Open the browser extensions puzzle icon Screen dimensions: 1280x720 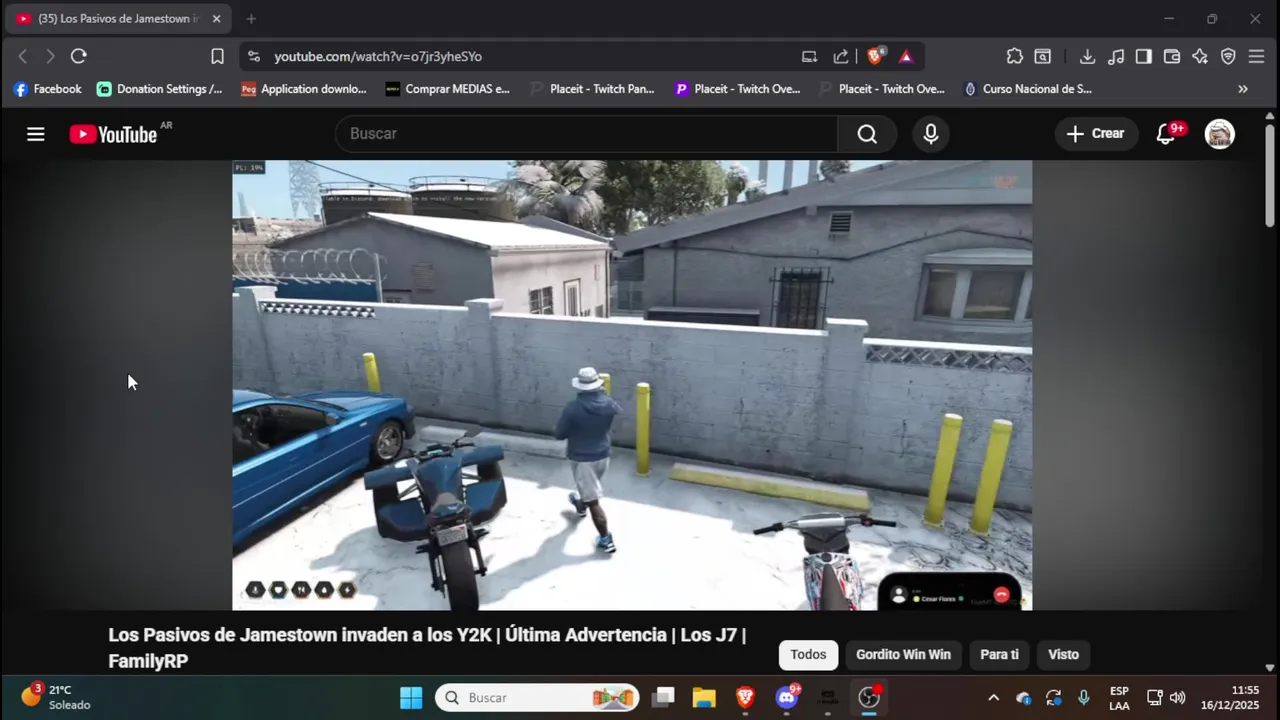click(1015, 57)
